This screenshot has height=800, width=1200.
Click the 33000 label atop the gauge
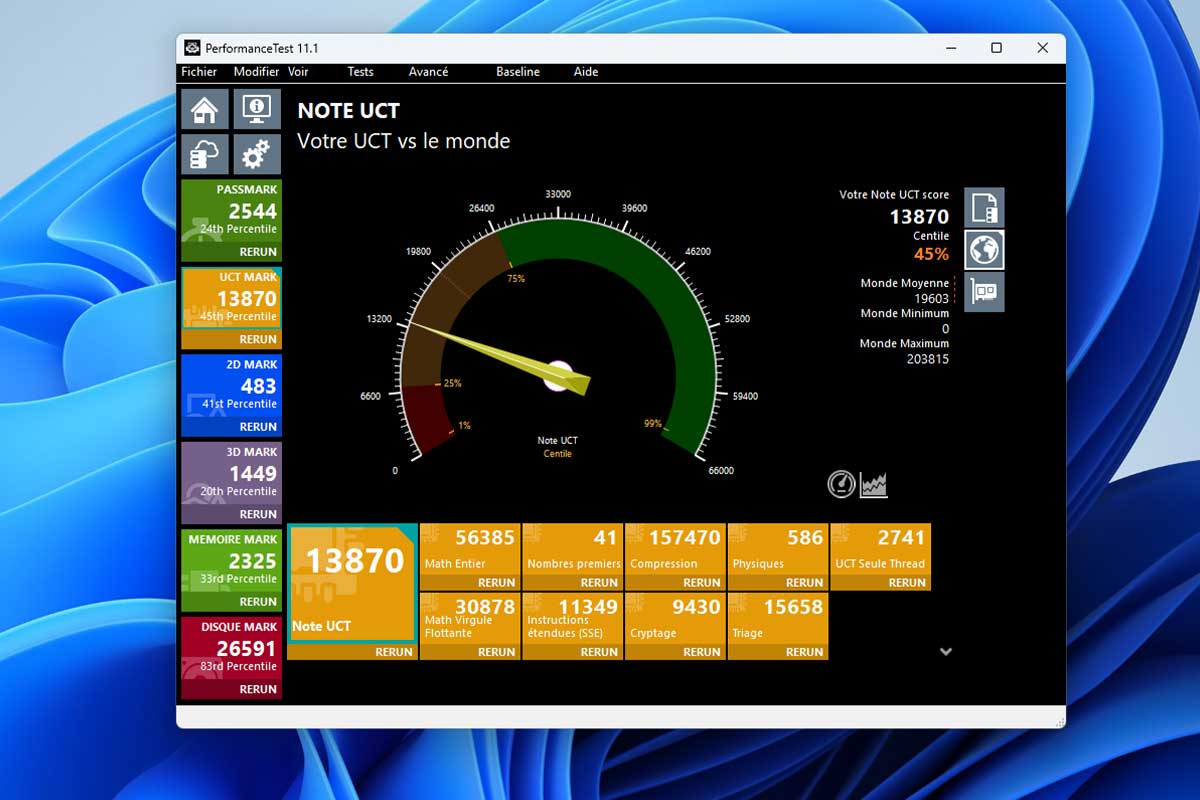coord(558,194)
